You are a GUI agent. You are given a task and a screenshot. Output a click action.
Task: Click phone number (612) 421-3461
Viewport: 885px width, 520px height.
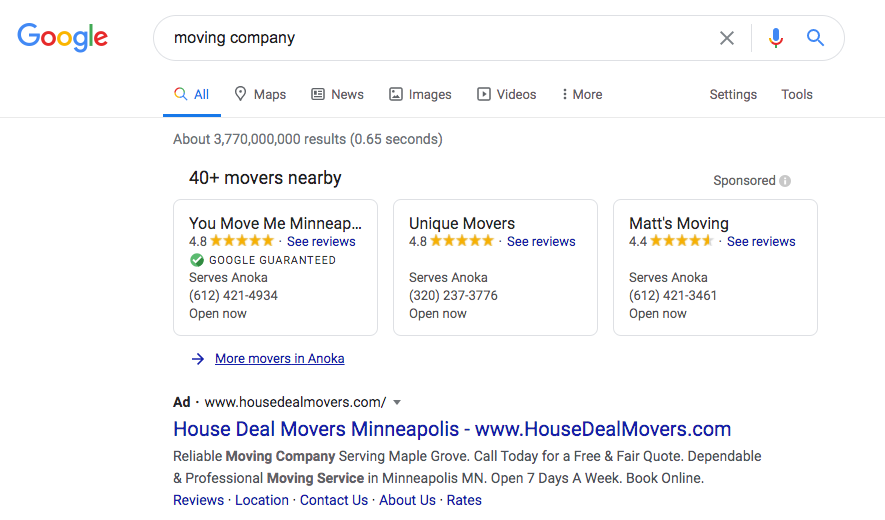(x=673, y=295)
